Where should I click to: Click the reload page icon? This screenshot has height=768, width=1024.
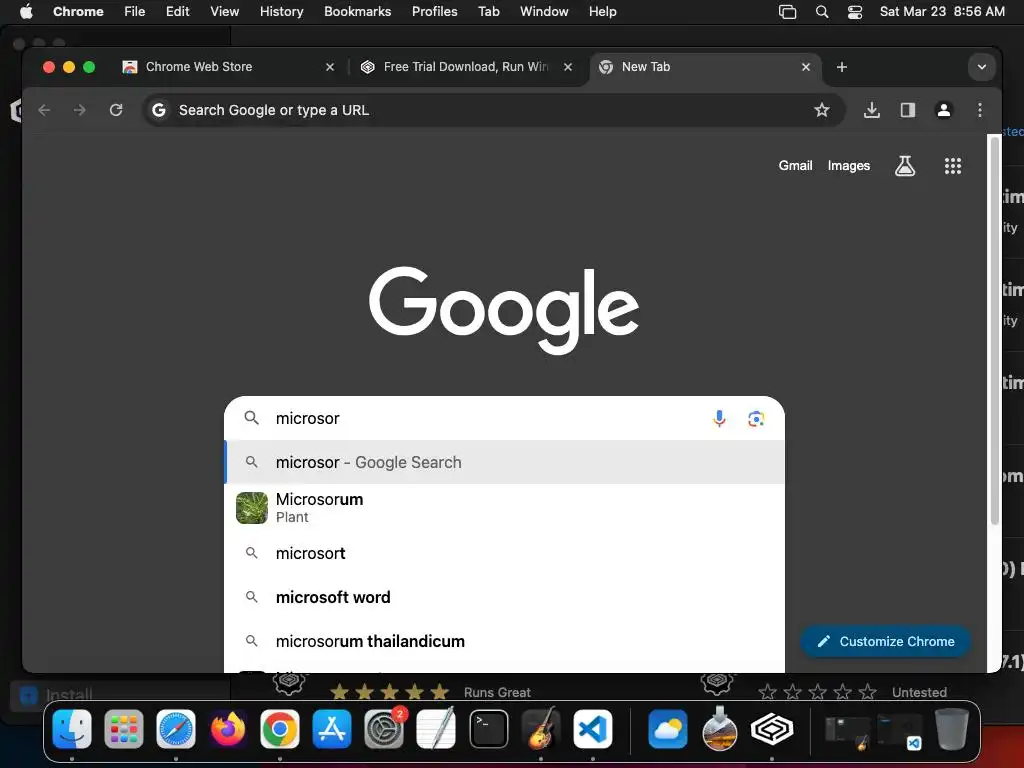pos(116,110)
